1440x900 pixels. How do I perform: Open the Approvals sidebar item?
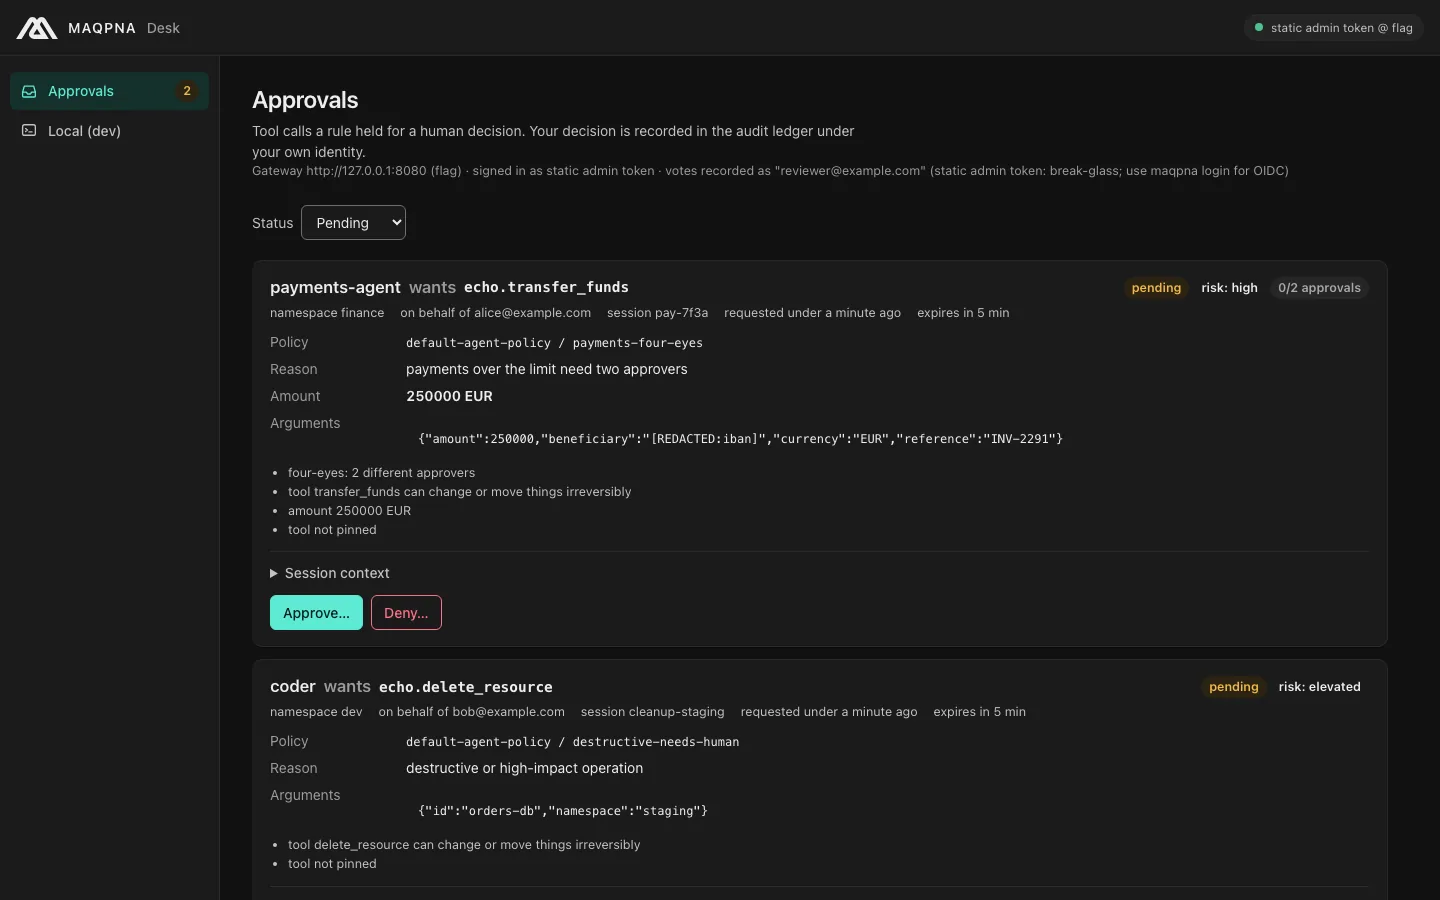(109, 91)
